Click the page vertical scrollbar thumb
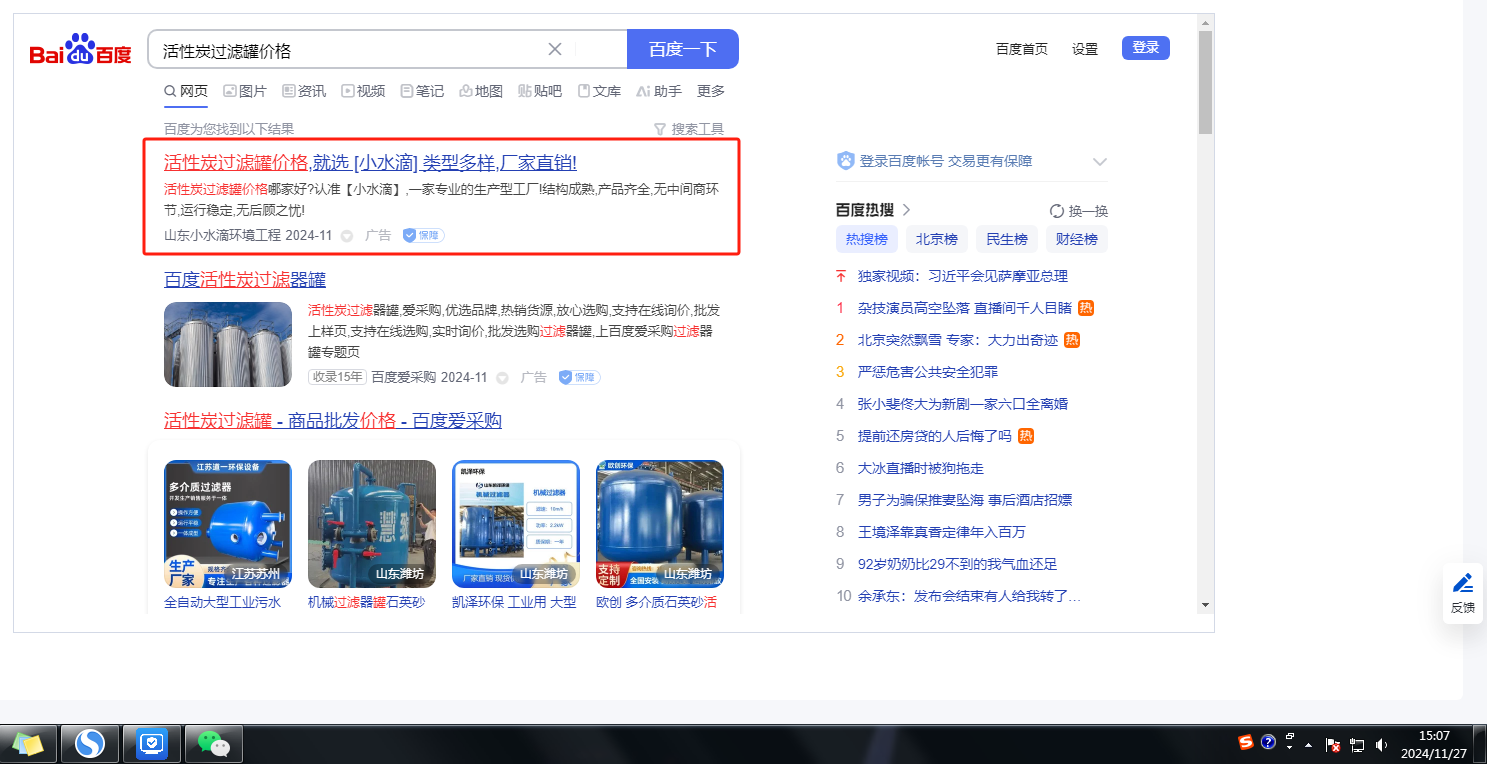1487x764 pixels. [x=1205, y=82]
